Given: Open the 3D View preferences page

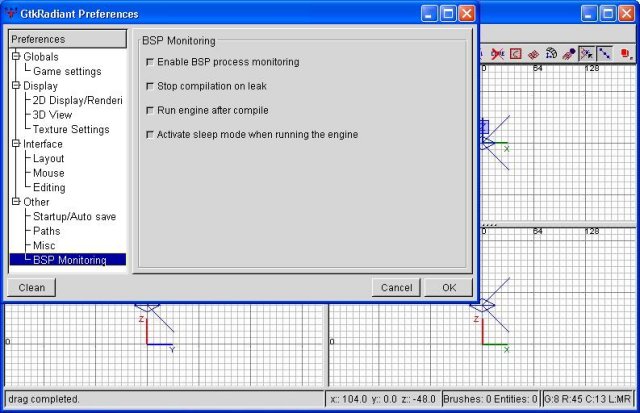Looking at the screenshot, I should (52, 115).
